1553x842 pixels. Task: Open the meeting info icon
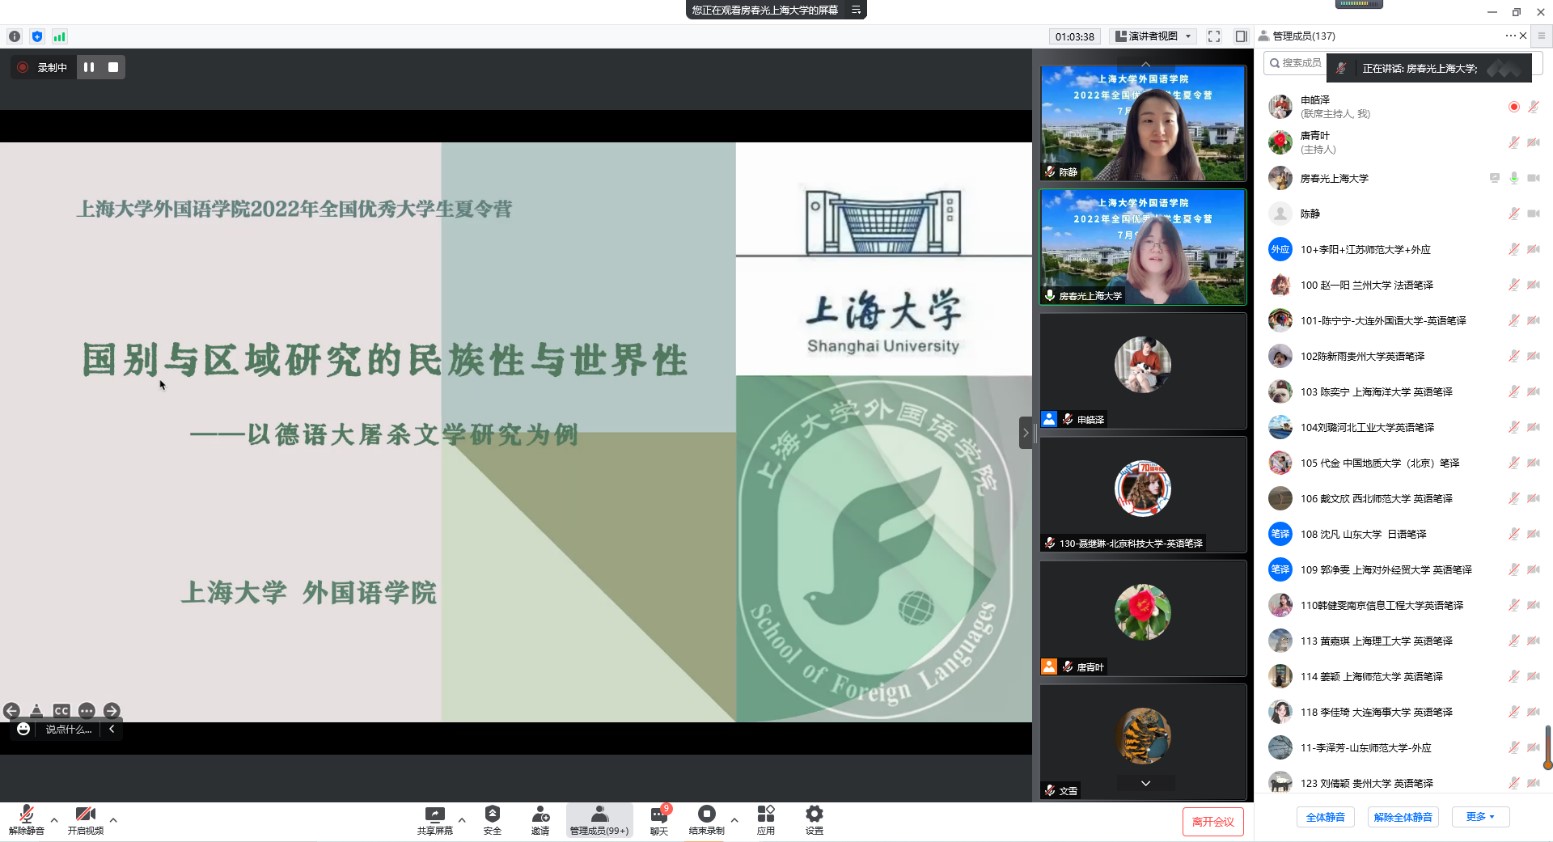coord(14,36)
